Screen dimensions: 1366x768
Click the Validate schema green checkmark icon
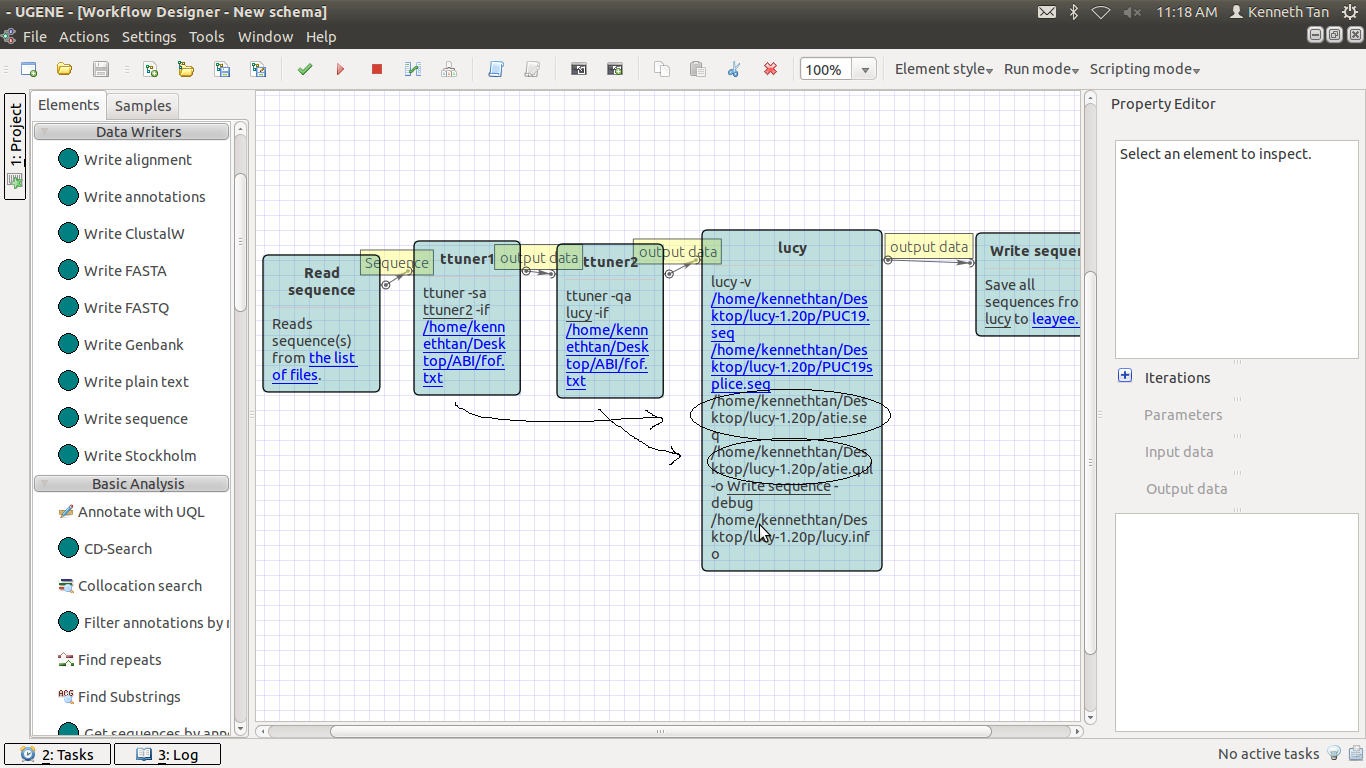pyautogui.click(x=305, y=69)
